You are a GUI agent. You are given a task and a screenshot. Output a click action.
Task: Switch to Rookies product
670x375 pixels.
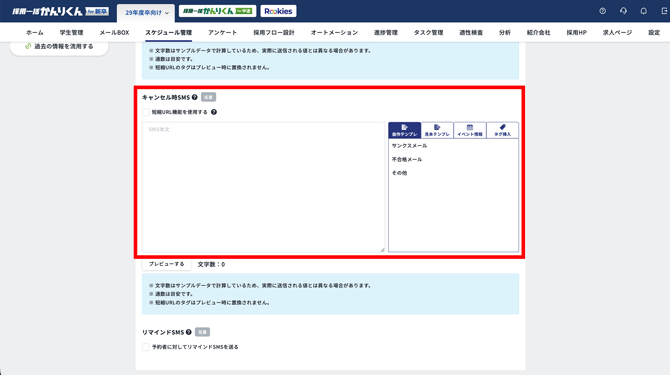tap(278, 11)
